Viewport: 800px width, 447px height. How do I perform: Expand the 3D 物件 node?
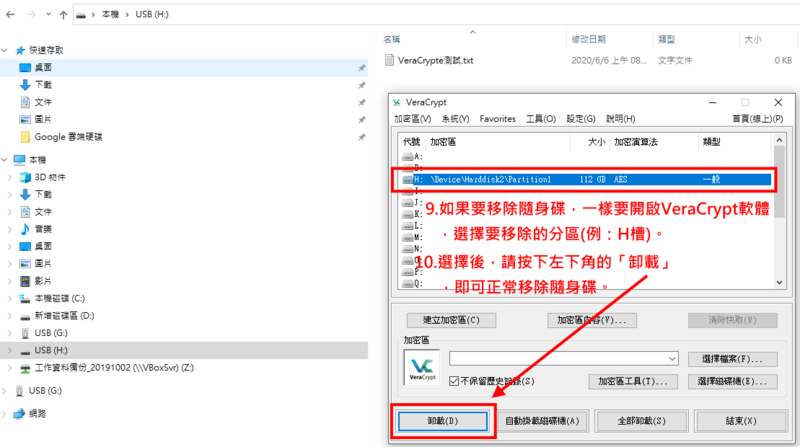click(10, 177)
